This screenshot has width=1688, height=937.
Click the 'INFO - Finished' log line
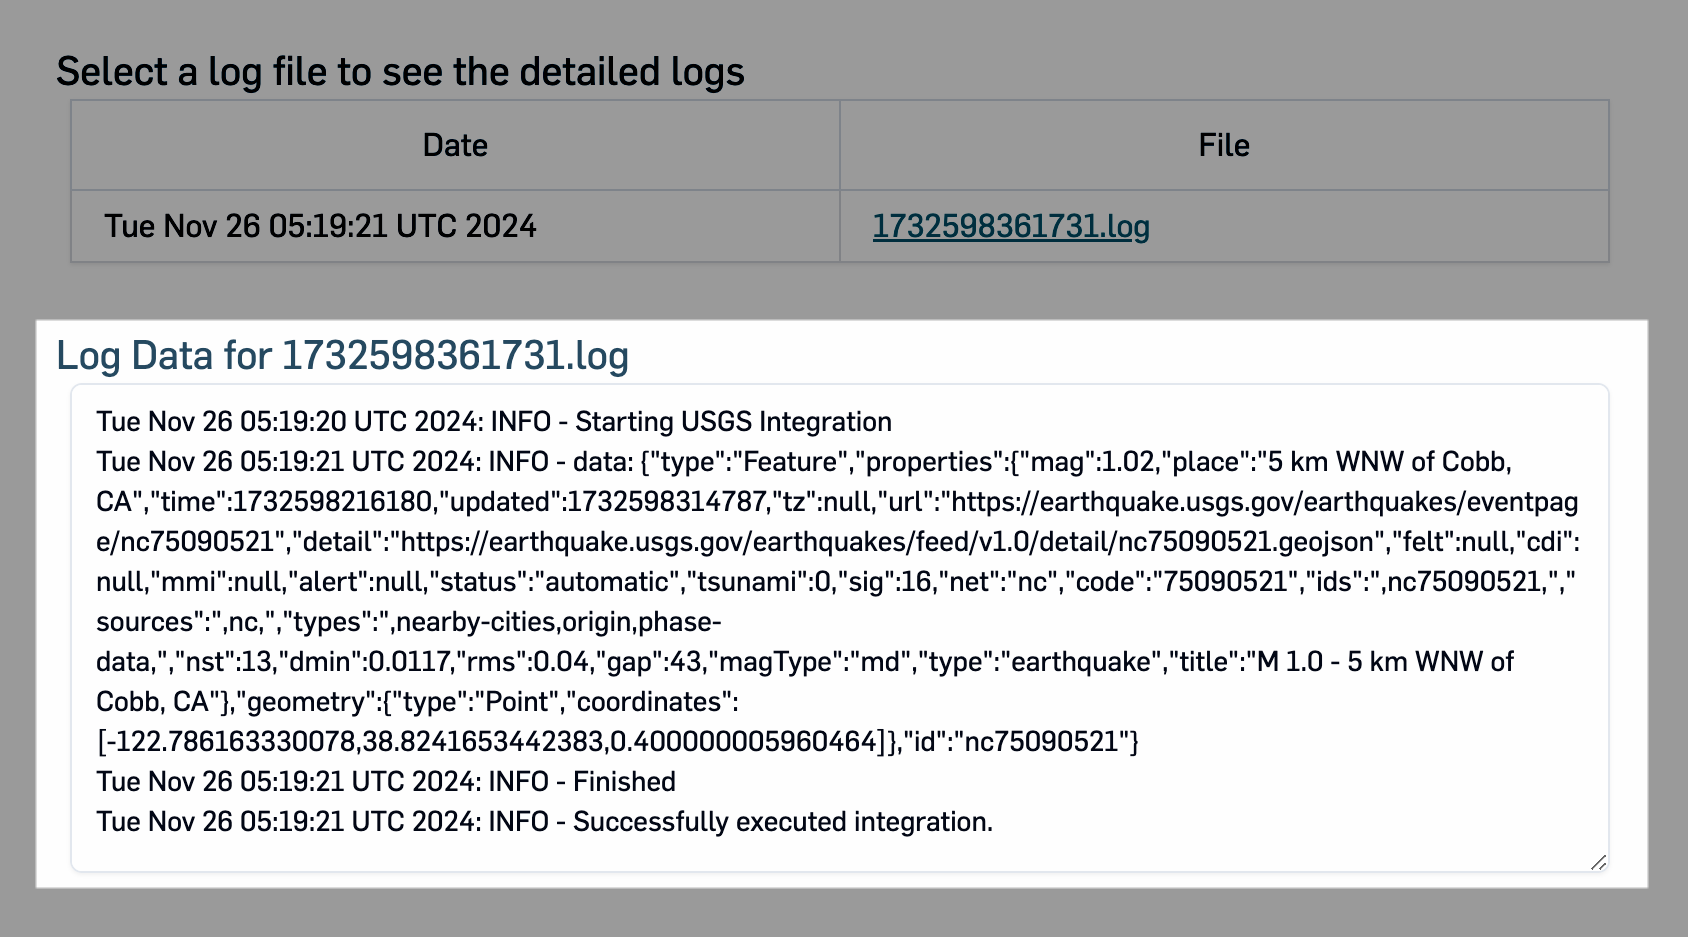[x=386, y=782]
